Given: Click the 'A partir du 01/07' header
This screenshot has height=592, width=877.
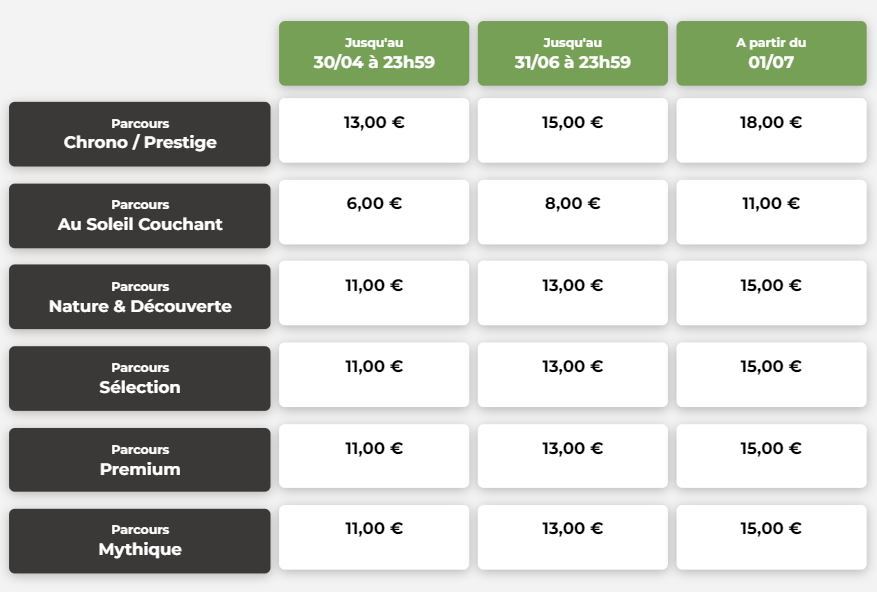Looking at the screenshot, I should pyautogui.click(x=771, y=53).
